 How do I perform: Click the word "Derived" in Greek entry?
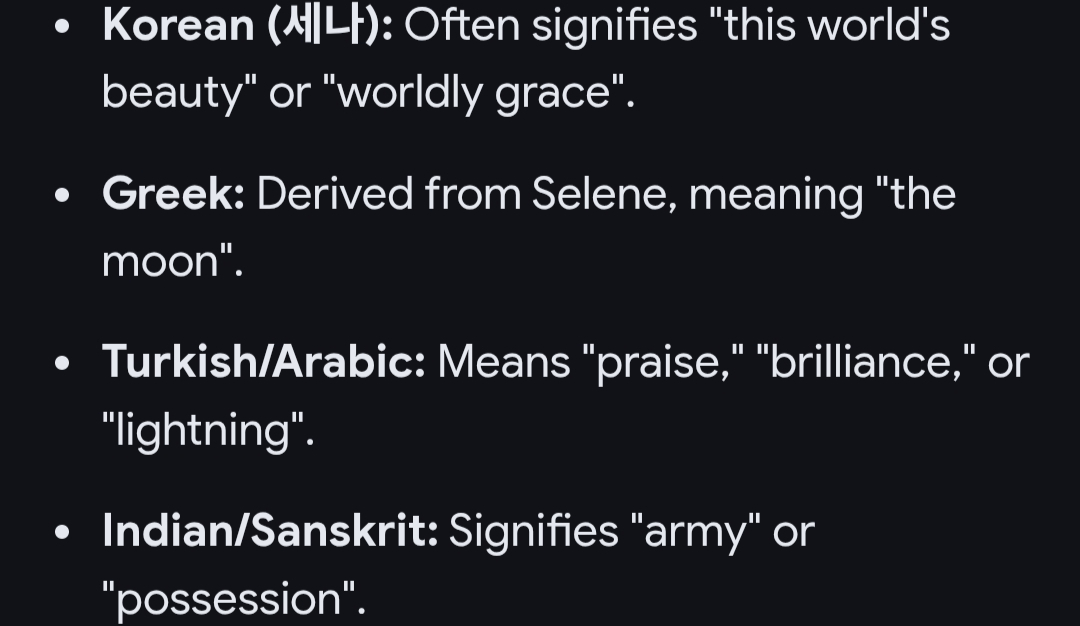[x=335, y=193]
